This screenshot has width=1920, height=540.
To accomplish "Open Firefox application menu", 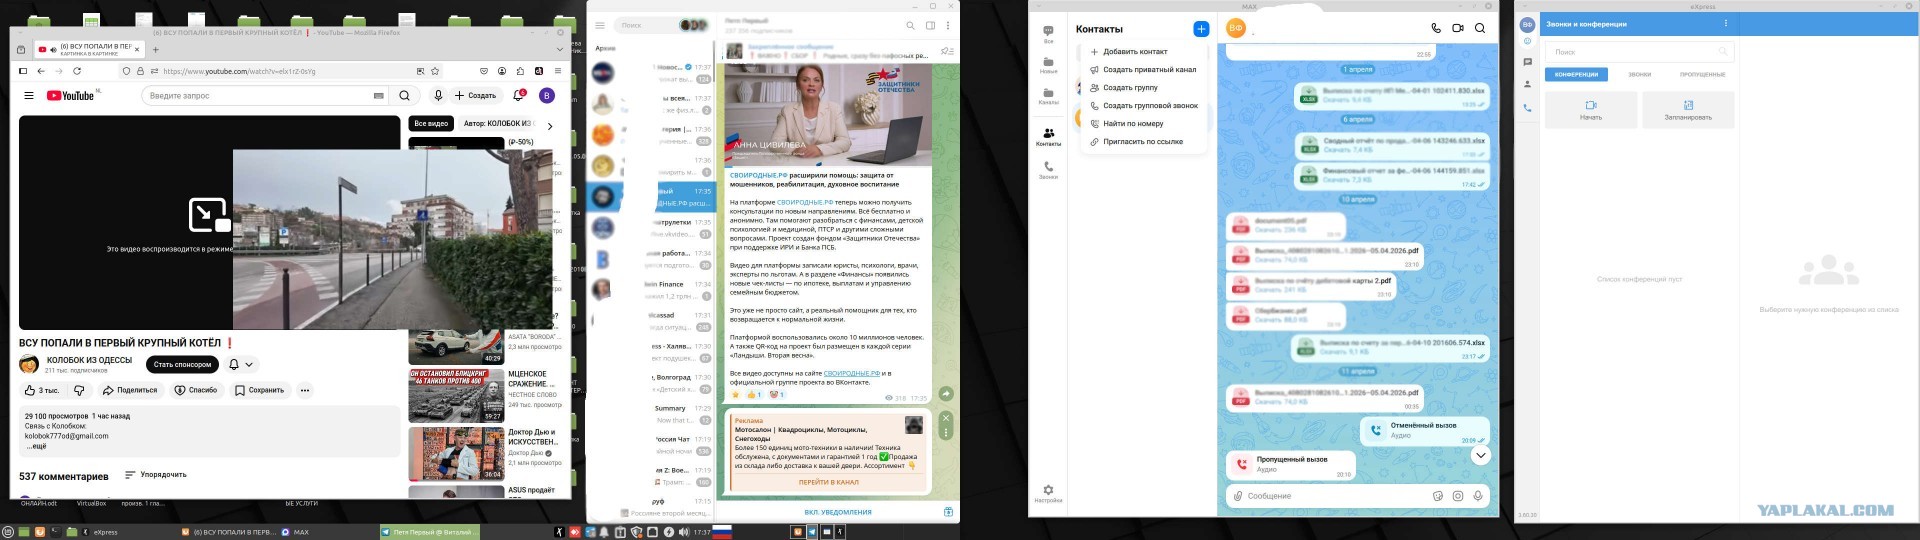I will (x=559, y=71).
